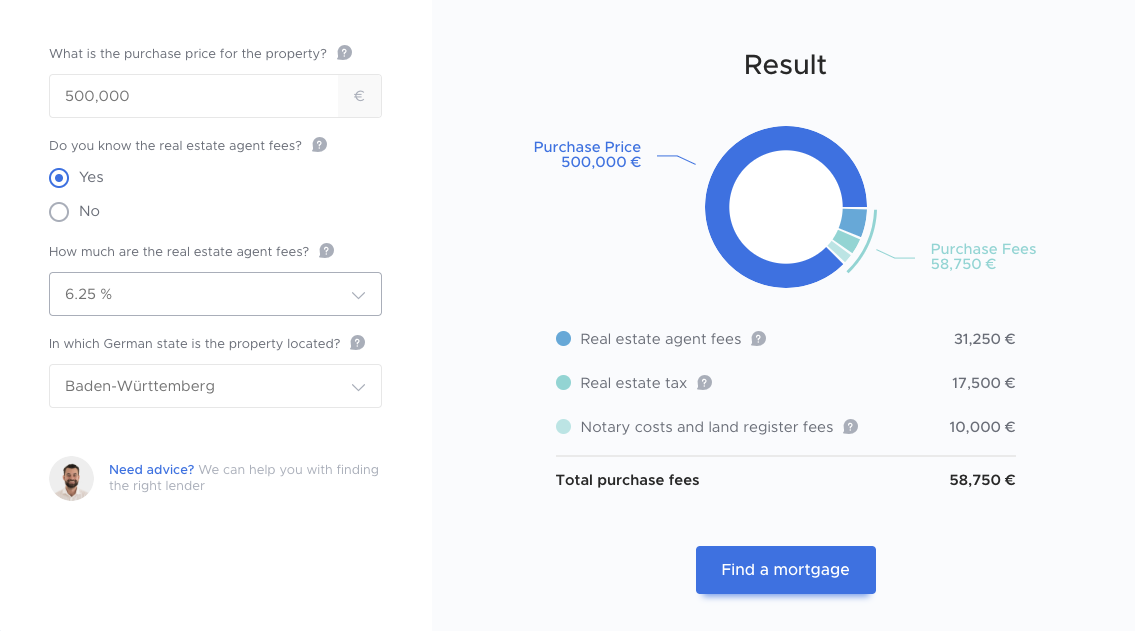Select the Yes radio button
The image size is (1135, 631).
coord(59,178)
